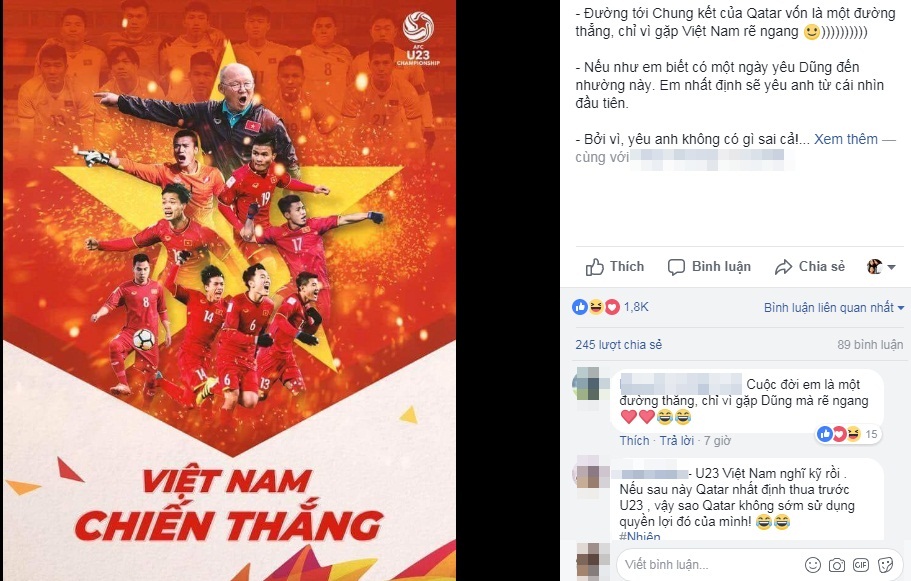Open the 245 lượt chia sẻ list
This screenshot has width=911, height=581.
click(619, 345)
